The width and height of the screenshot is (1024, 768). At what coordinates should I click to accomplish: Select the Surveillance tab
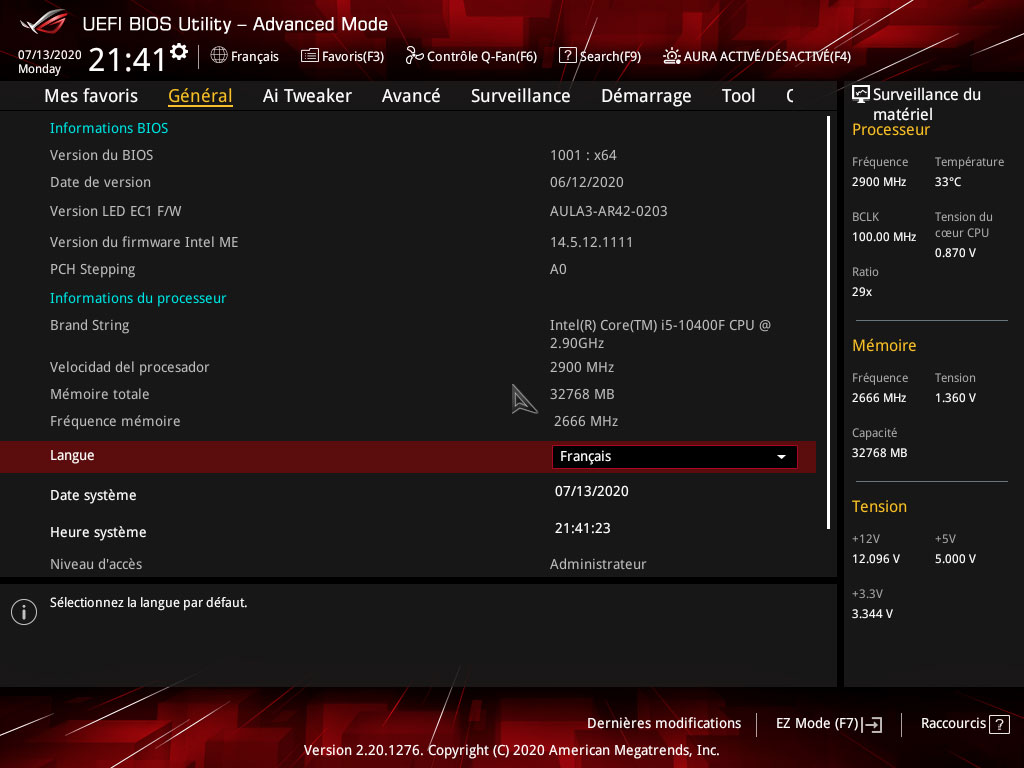coord(520,96)
